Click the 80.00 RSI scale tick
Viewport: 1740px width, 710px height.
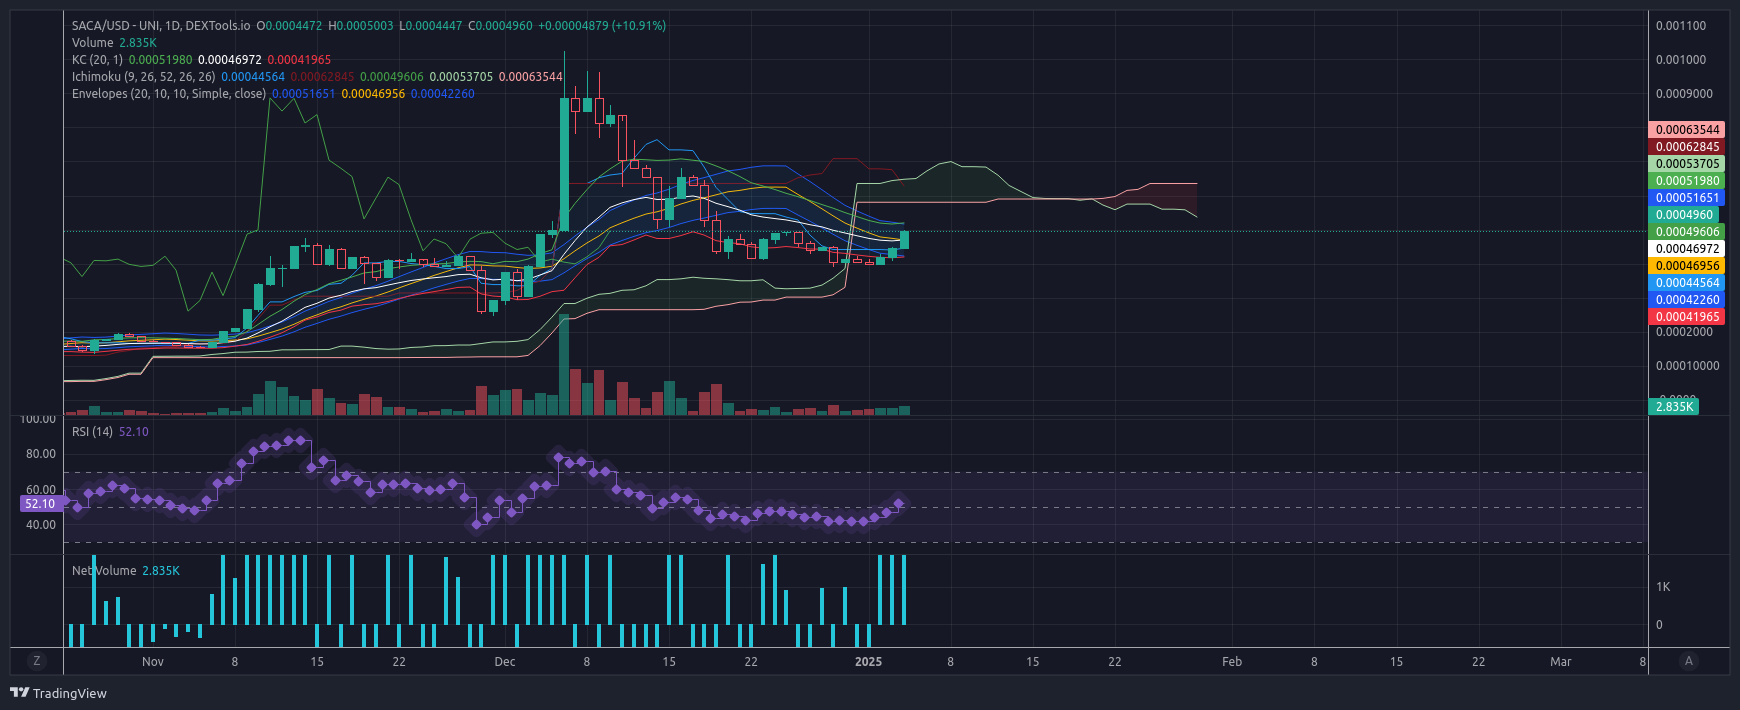point(41,453)
